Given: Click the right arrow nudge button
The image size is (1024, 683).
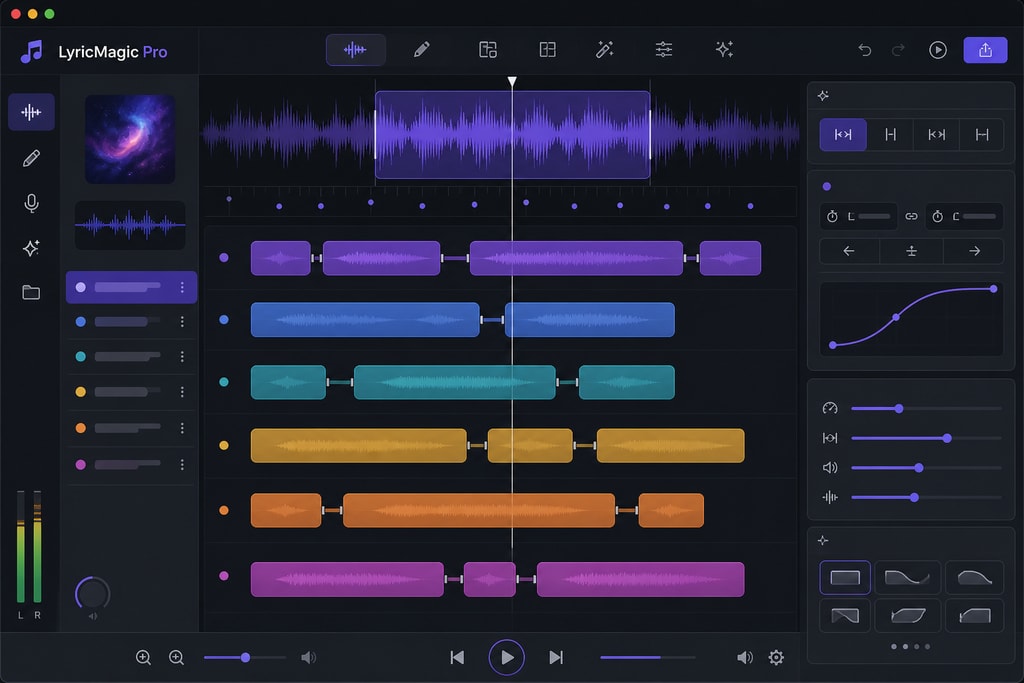Looking at the screenshot, I should 974,251.
